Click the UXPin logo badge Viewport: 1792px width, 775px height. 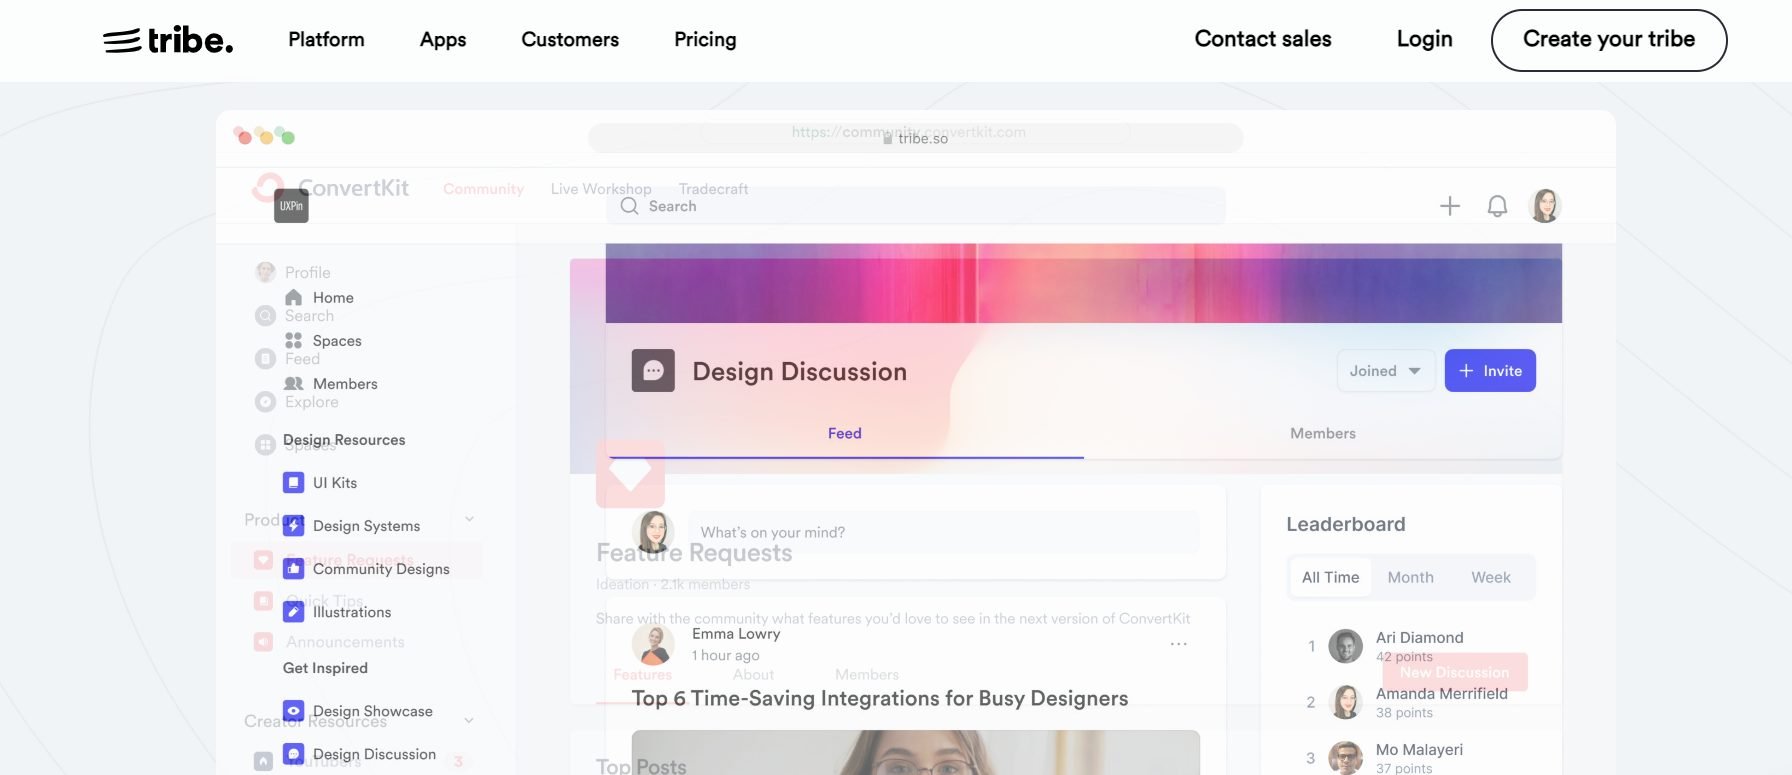point(291,206)
